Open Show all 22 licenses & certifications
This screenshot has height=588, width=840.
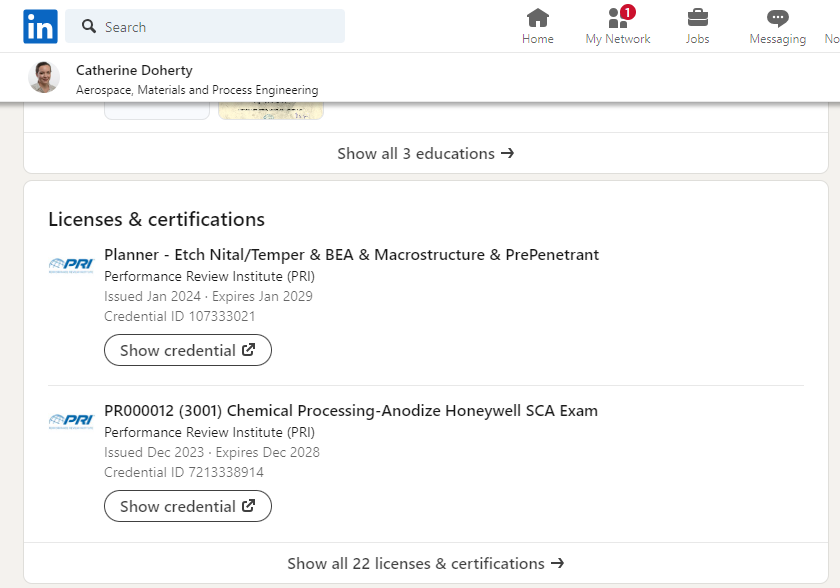tap(426, 563)
